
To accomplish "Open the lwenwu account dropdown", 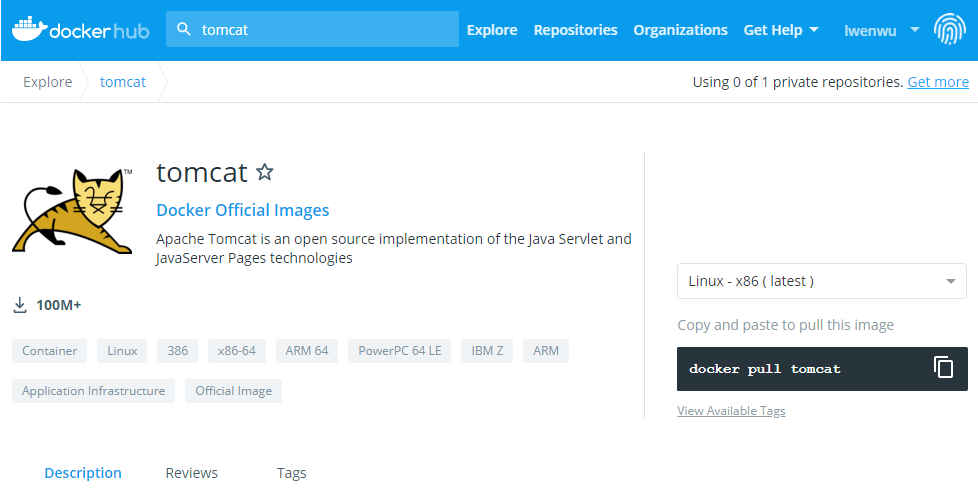I will pyautogui.click(x=882, y=30).
